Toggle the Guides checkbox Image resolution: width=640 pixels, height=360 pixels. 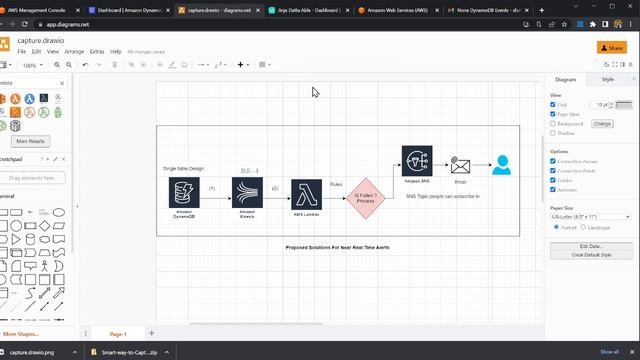point(553,180)
